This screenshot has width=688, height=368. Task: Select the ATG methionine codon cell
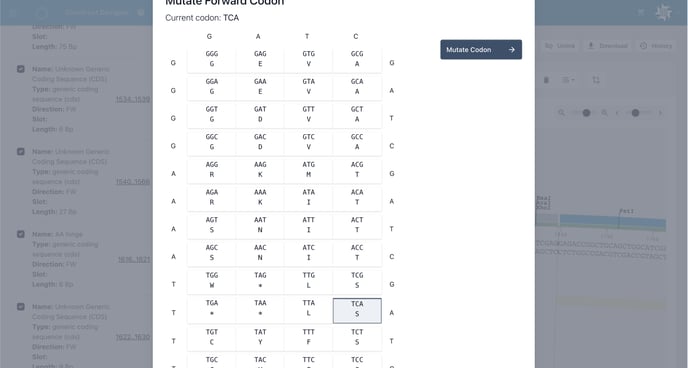tap(308, 170)
